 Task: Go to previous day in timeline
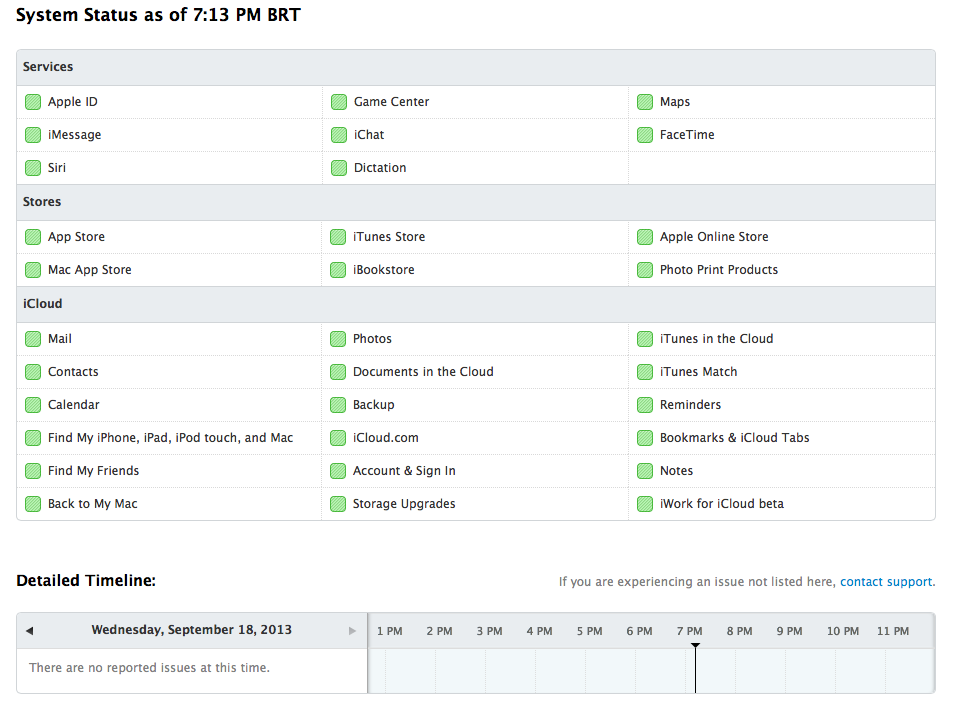29,631
